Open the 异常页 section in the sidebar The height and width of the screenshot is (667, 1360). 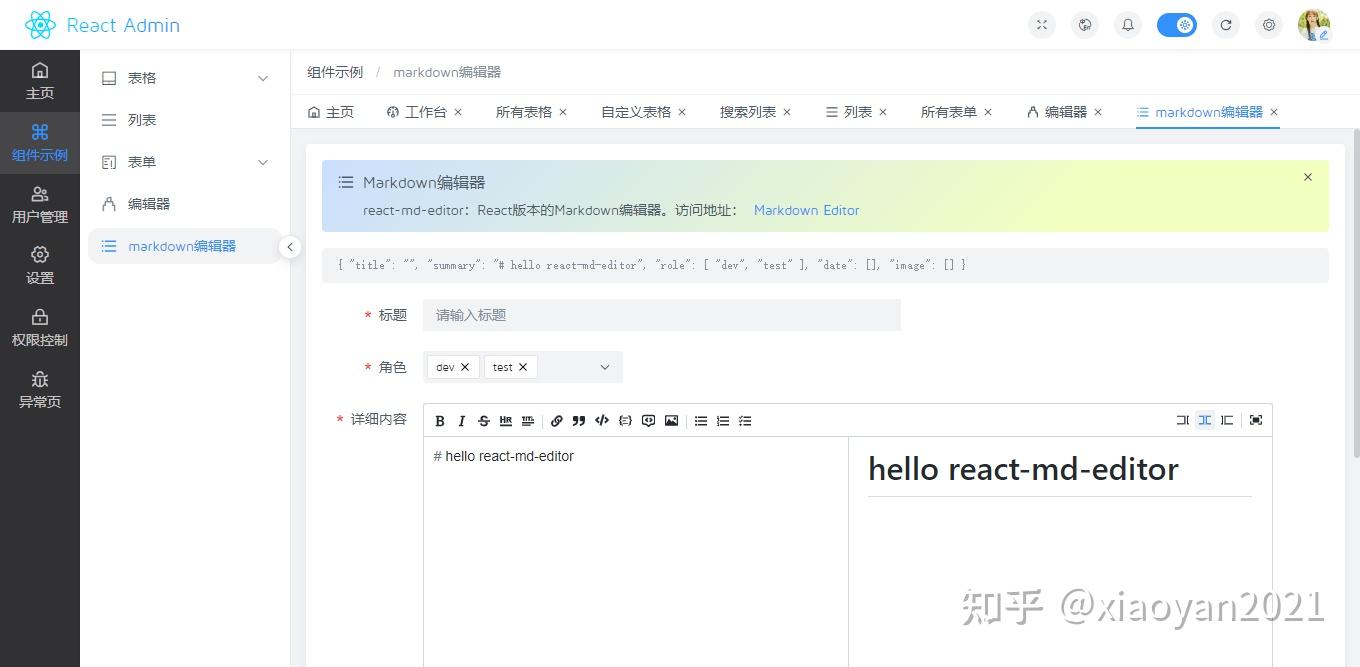[40, 392]
